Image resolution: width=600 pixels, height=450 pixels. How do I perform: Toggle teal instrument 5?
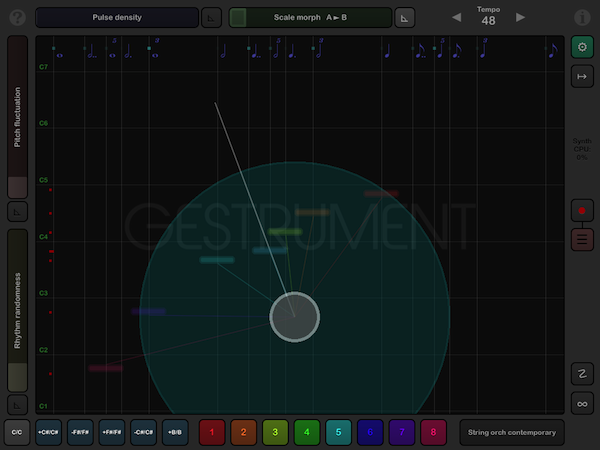click(x=339, y=432)
